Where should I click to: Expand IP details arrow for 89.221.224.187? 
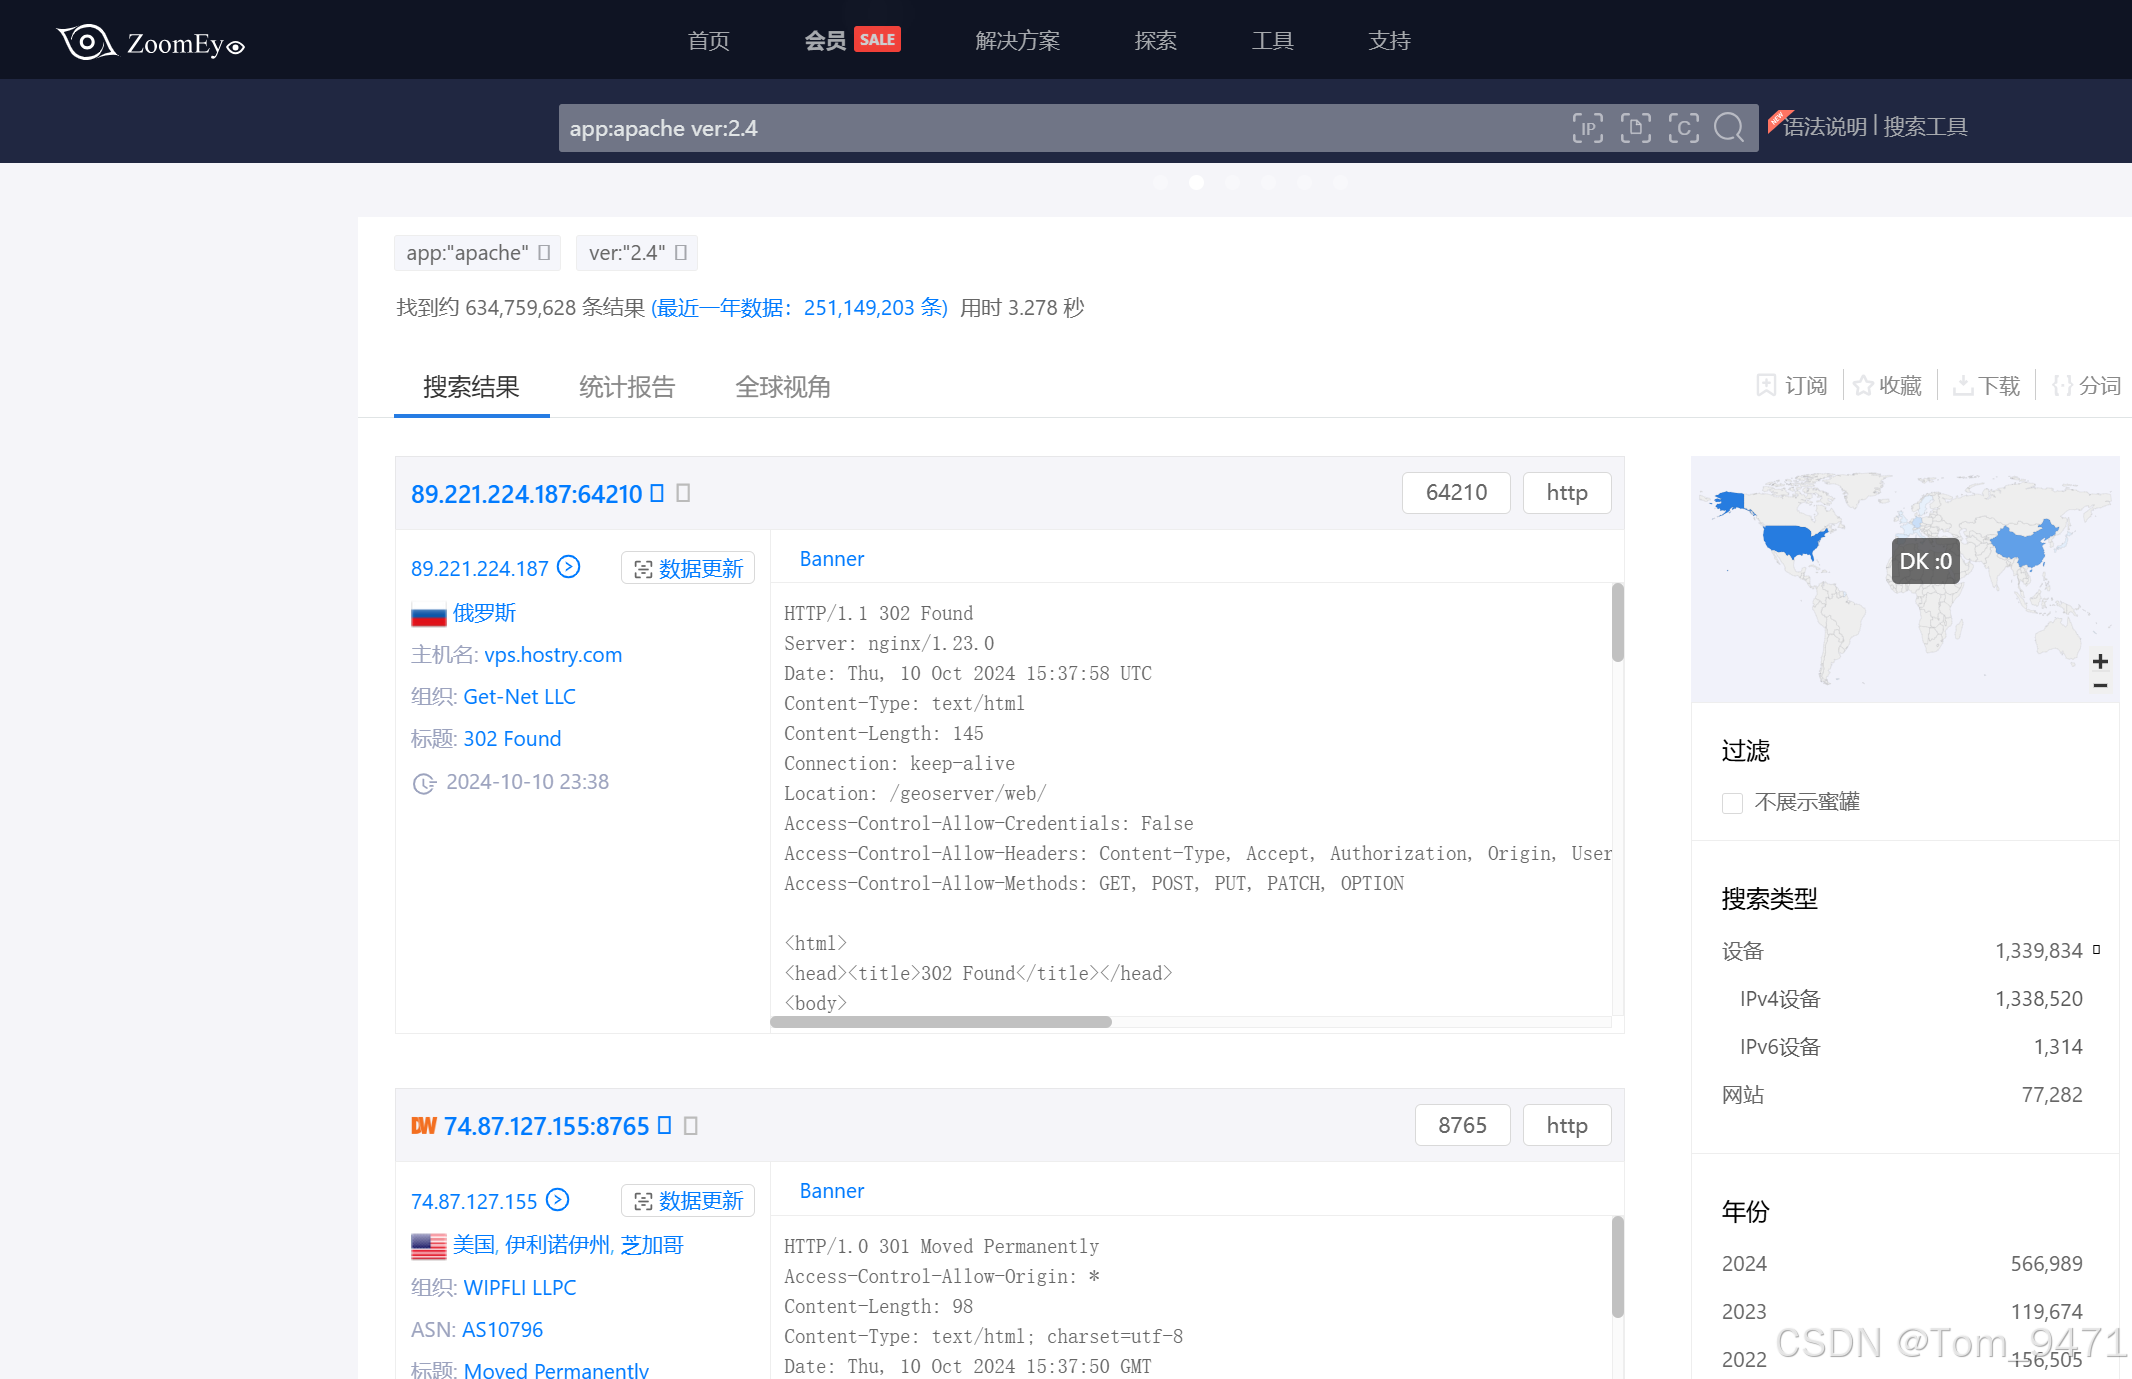click(x=569, y=567)
